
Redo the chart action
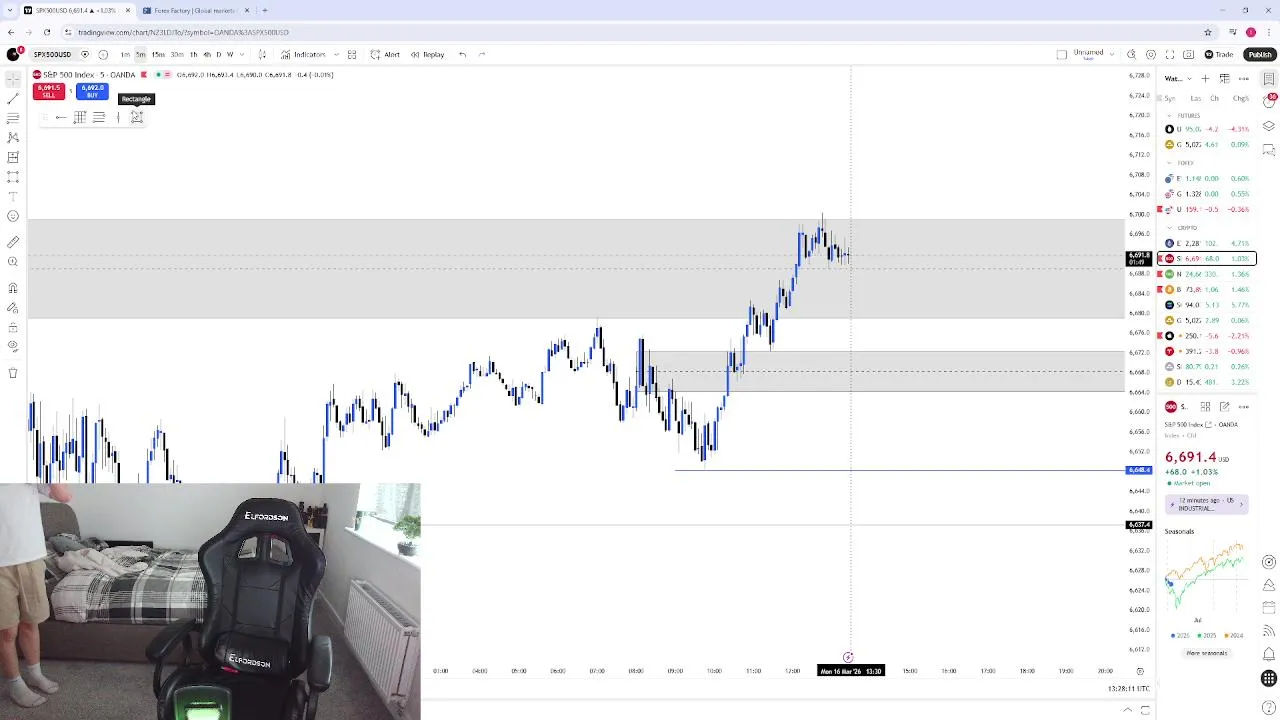481,54
